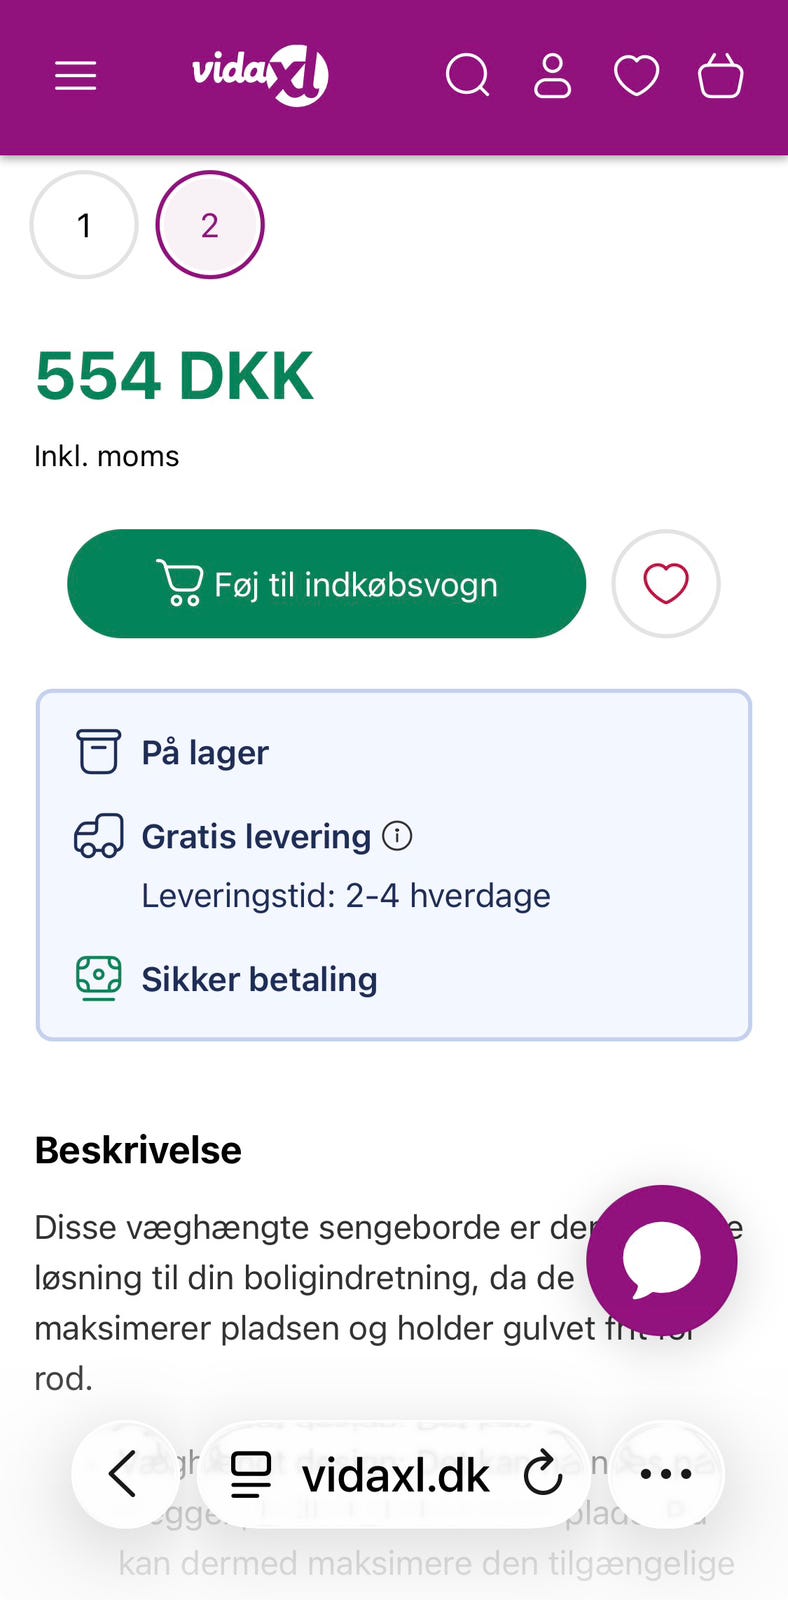Click the Gratis levering text
Screen dimensions: 788x1600
click(x=256, y=836)
